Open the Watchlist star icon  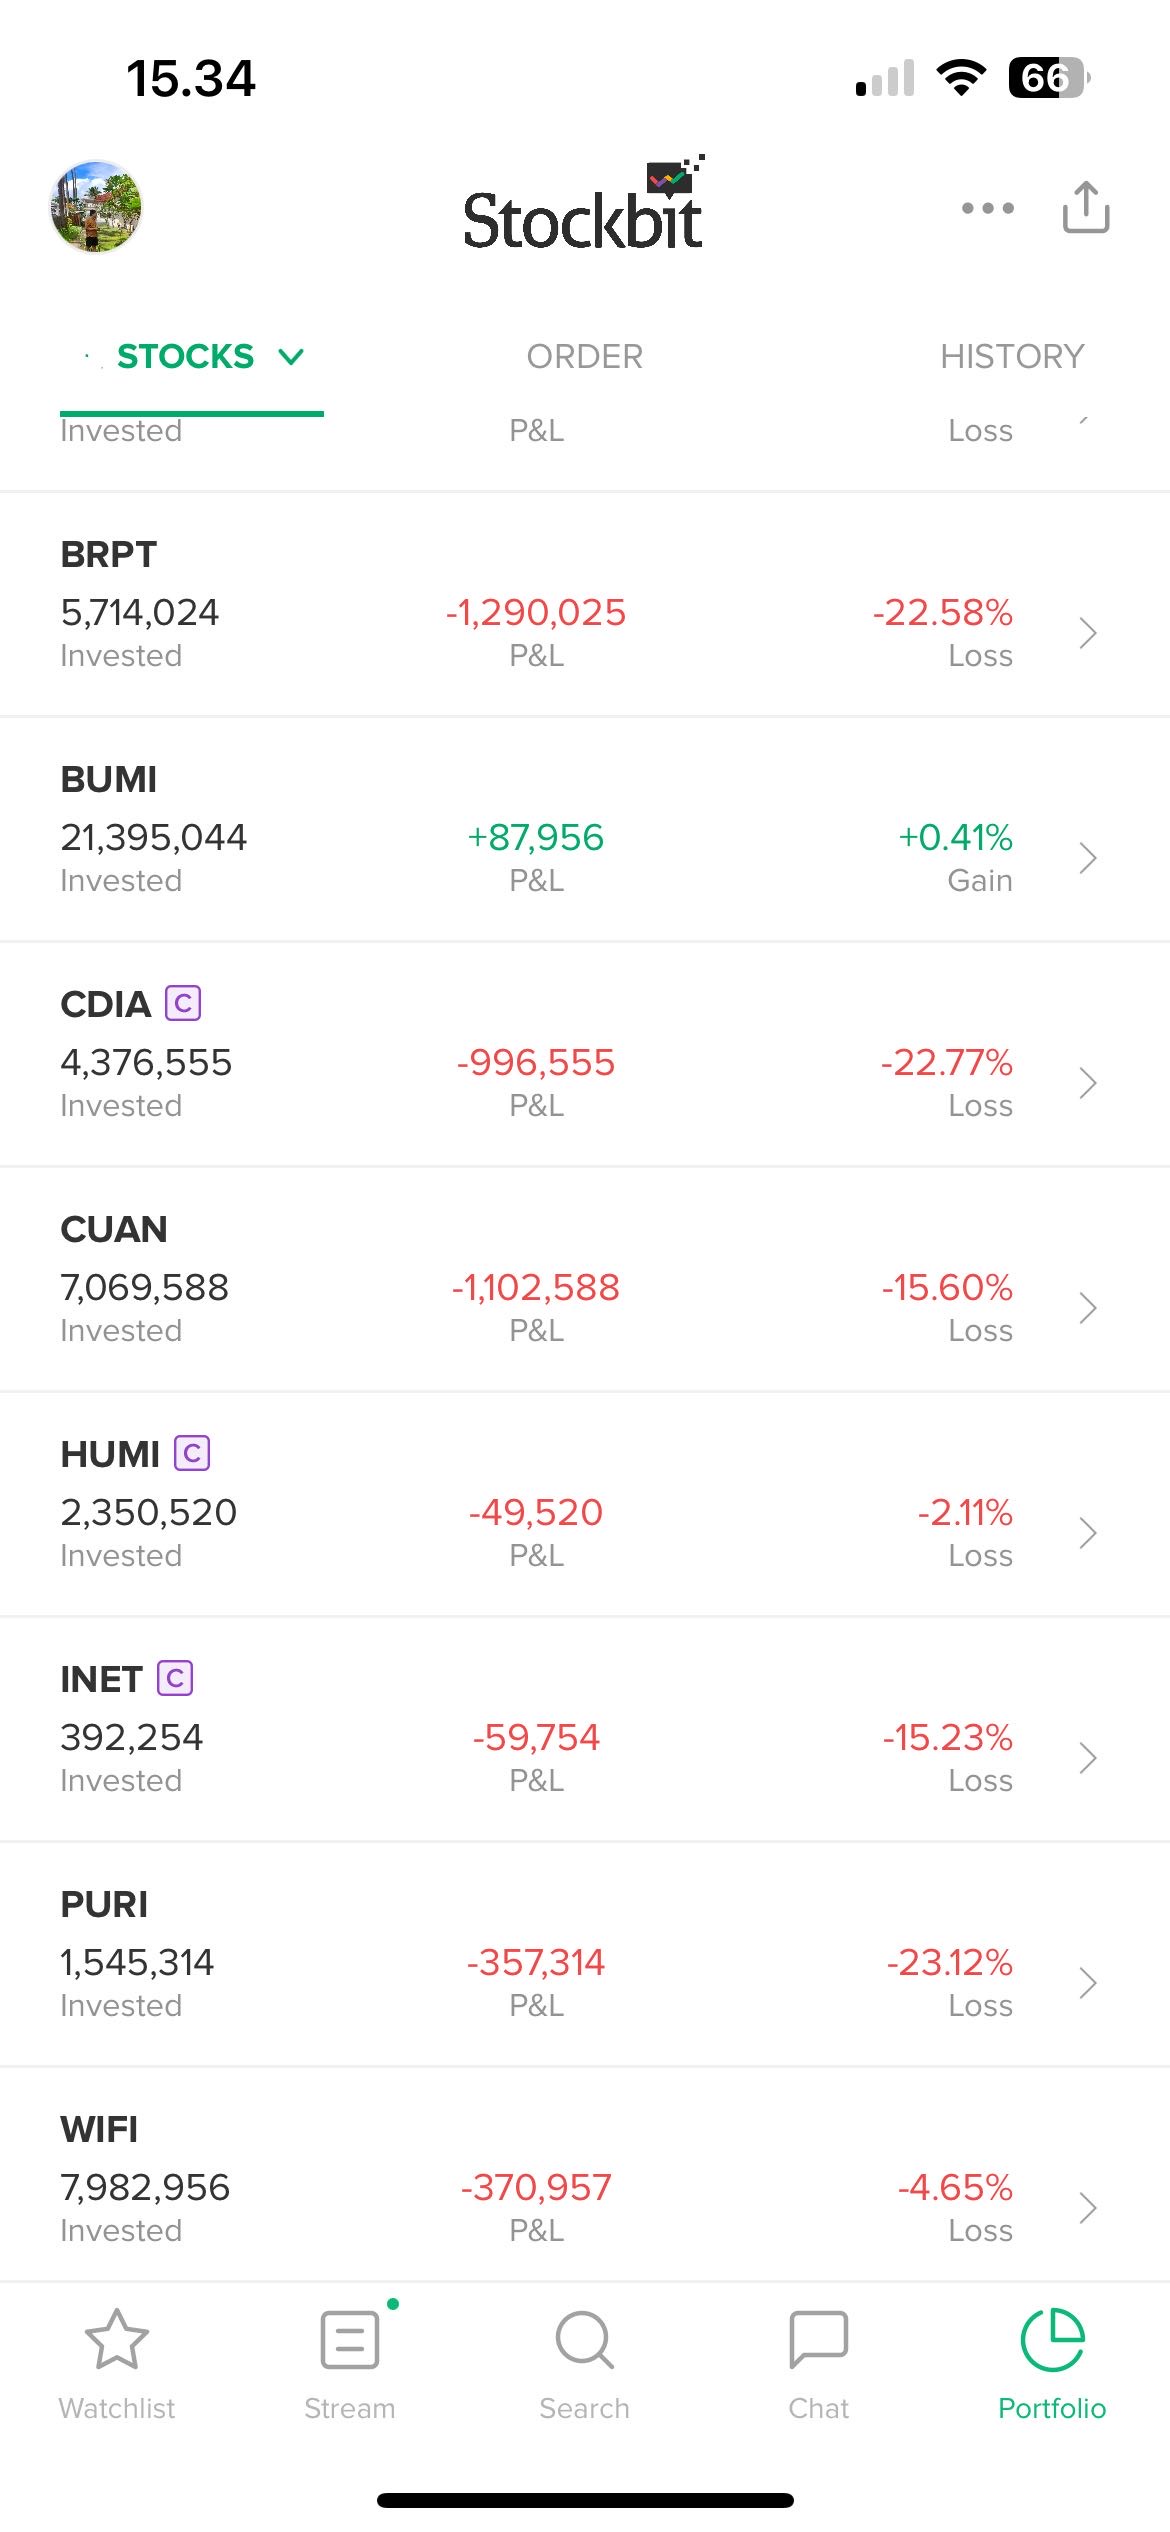click(116, 2340)
